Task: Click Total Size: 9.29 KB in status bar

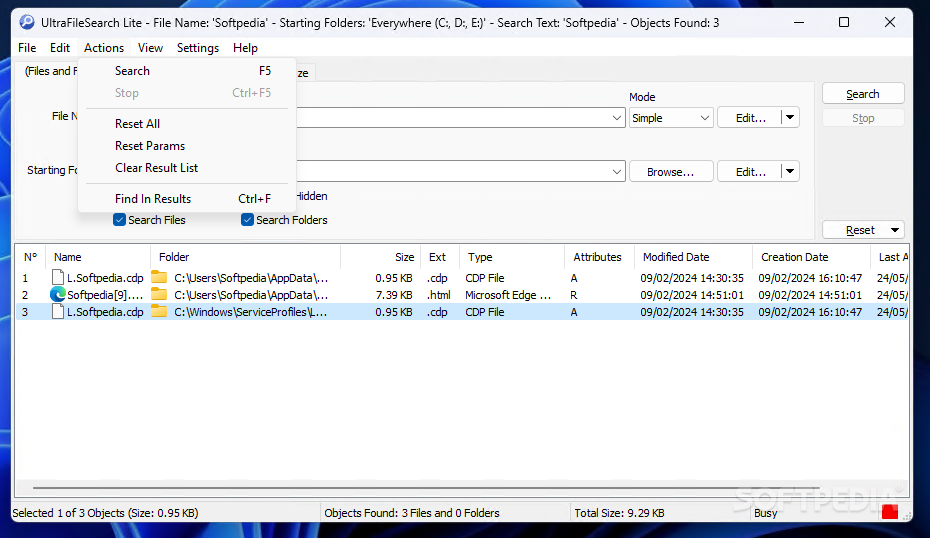Action: [619, 513]
